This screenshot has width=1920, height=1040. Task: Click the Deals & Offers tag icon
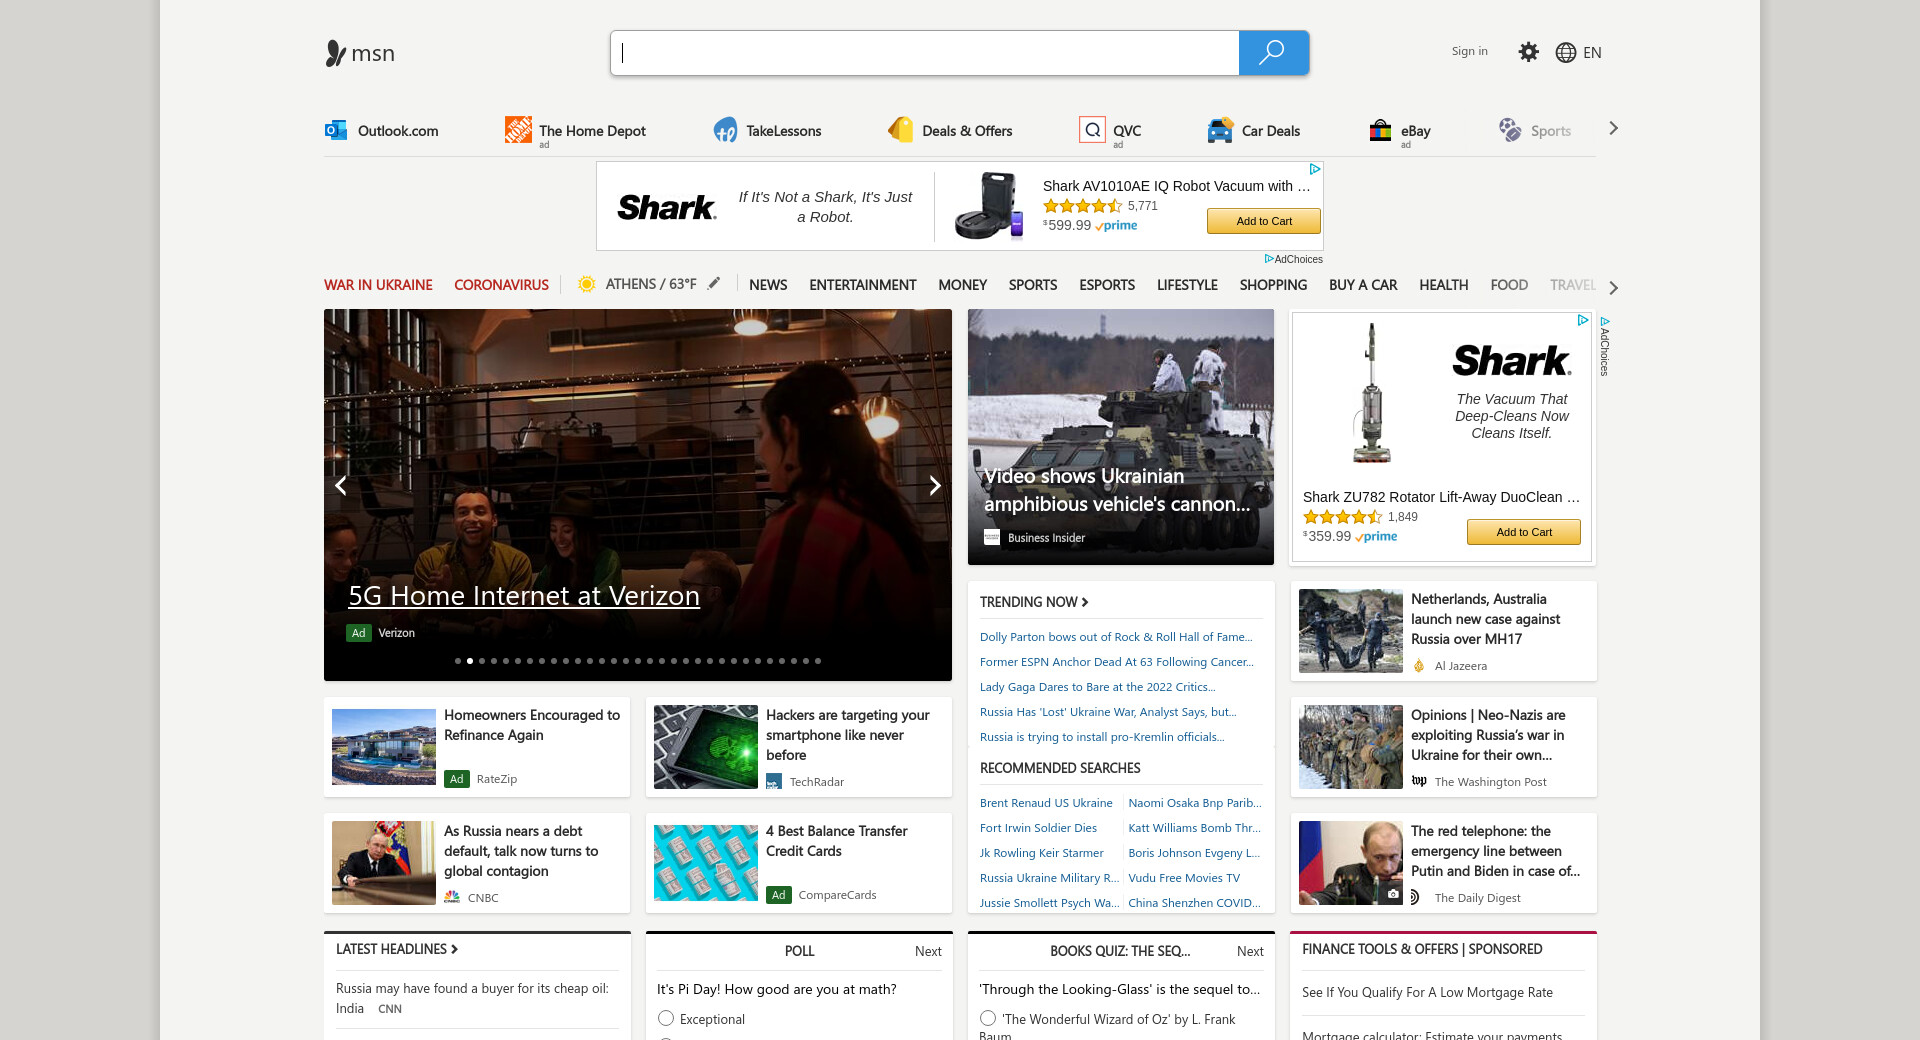click(900, 130)
